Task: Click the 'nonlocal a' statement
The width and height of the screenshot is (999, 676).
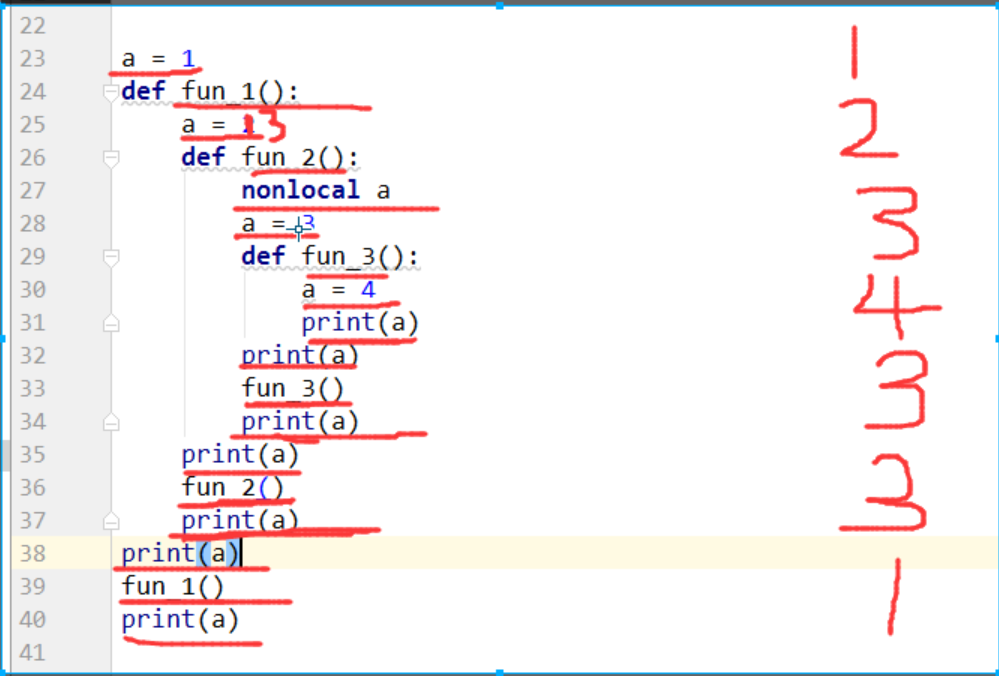Action: tap(315, 190)
